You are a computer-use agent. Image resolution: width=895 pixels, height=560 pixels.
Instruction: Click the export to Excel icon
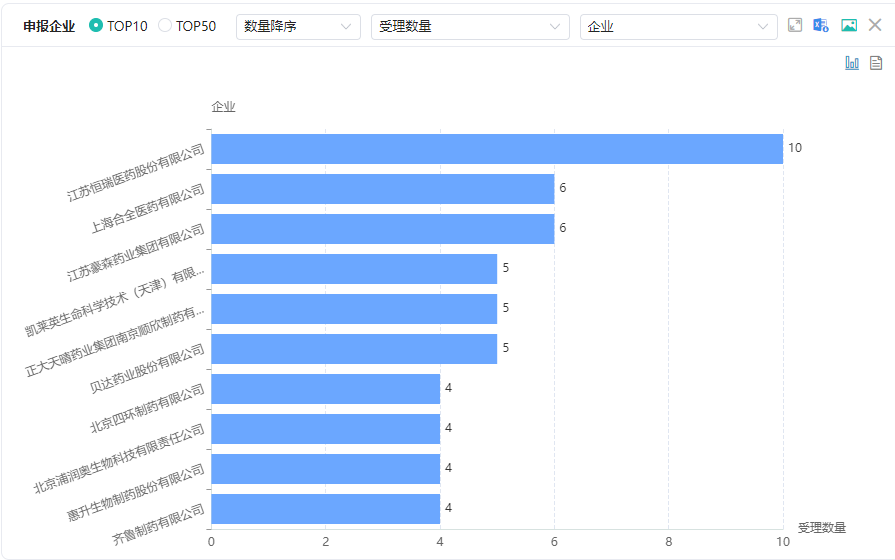coord(821,25)
